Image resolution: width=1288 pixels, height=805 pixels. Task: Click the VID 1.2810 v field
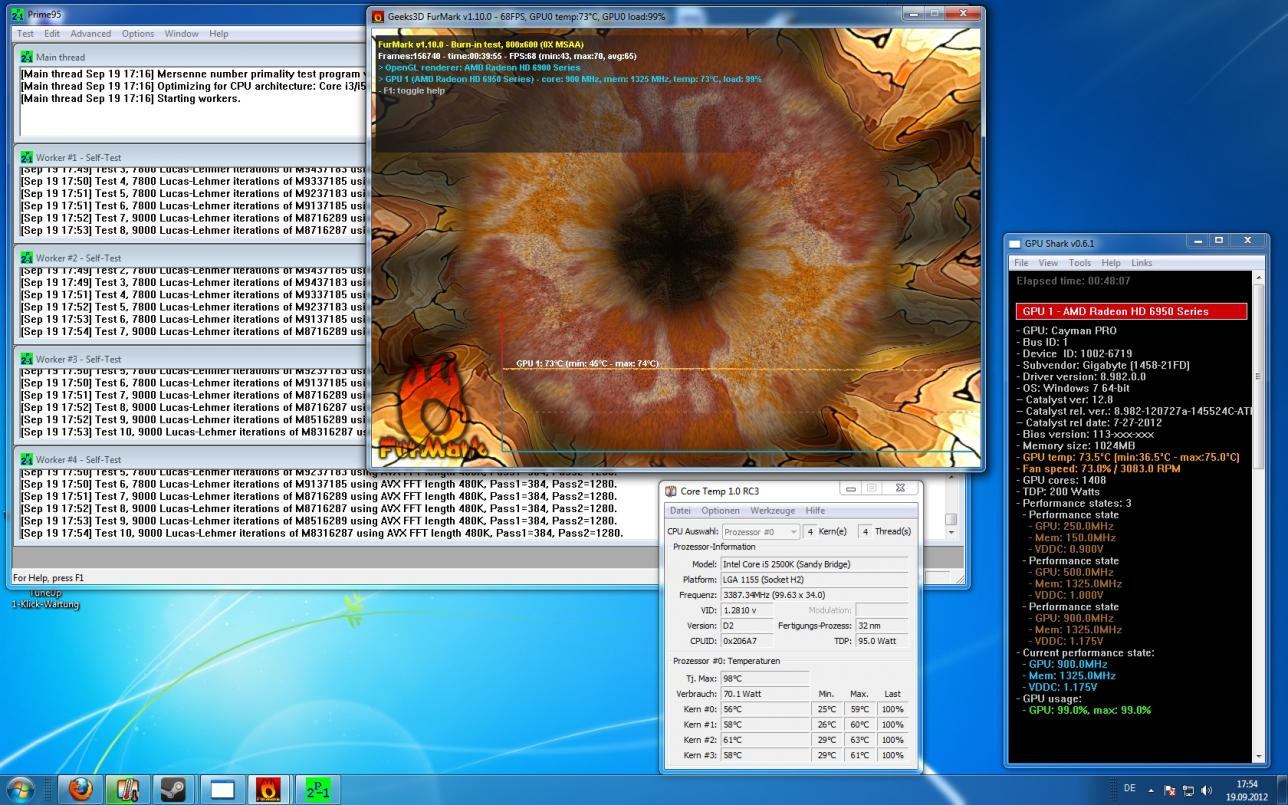[746, 610]
